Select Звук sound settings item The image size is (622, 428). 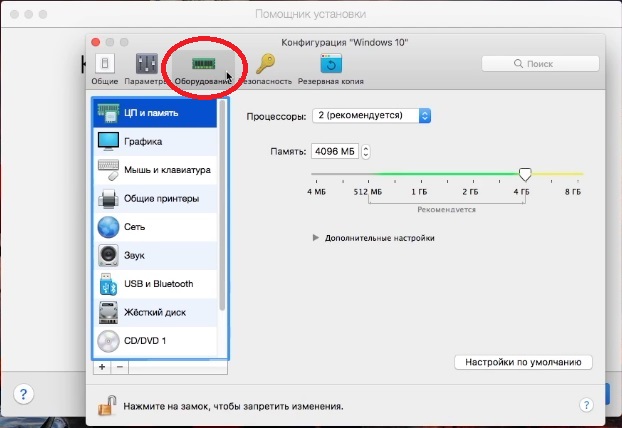135,256
